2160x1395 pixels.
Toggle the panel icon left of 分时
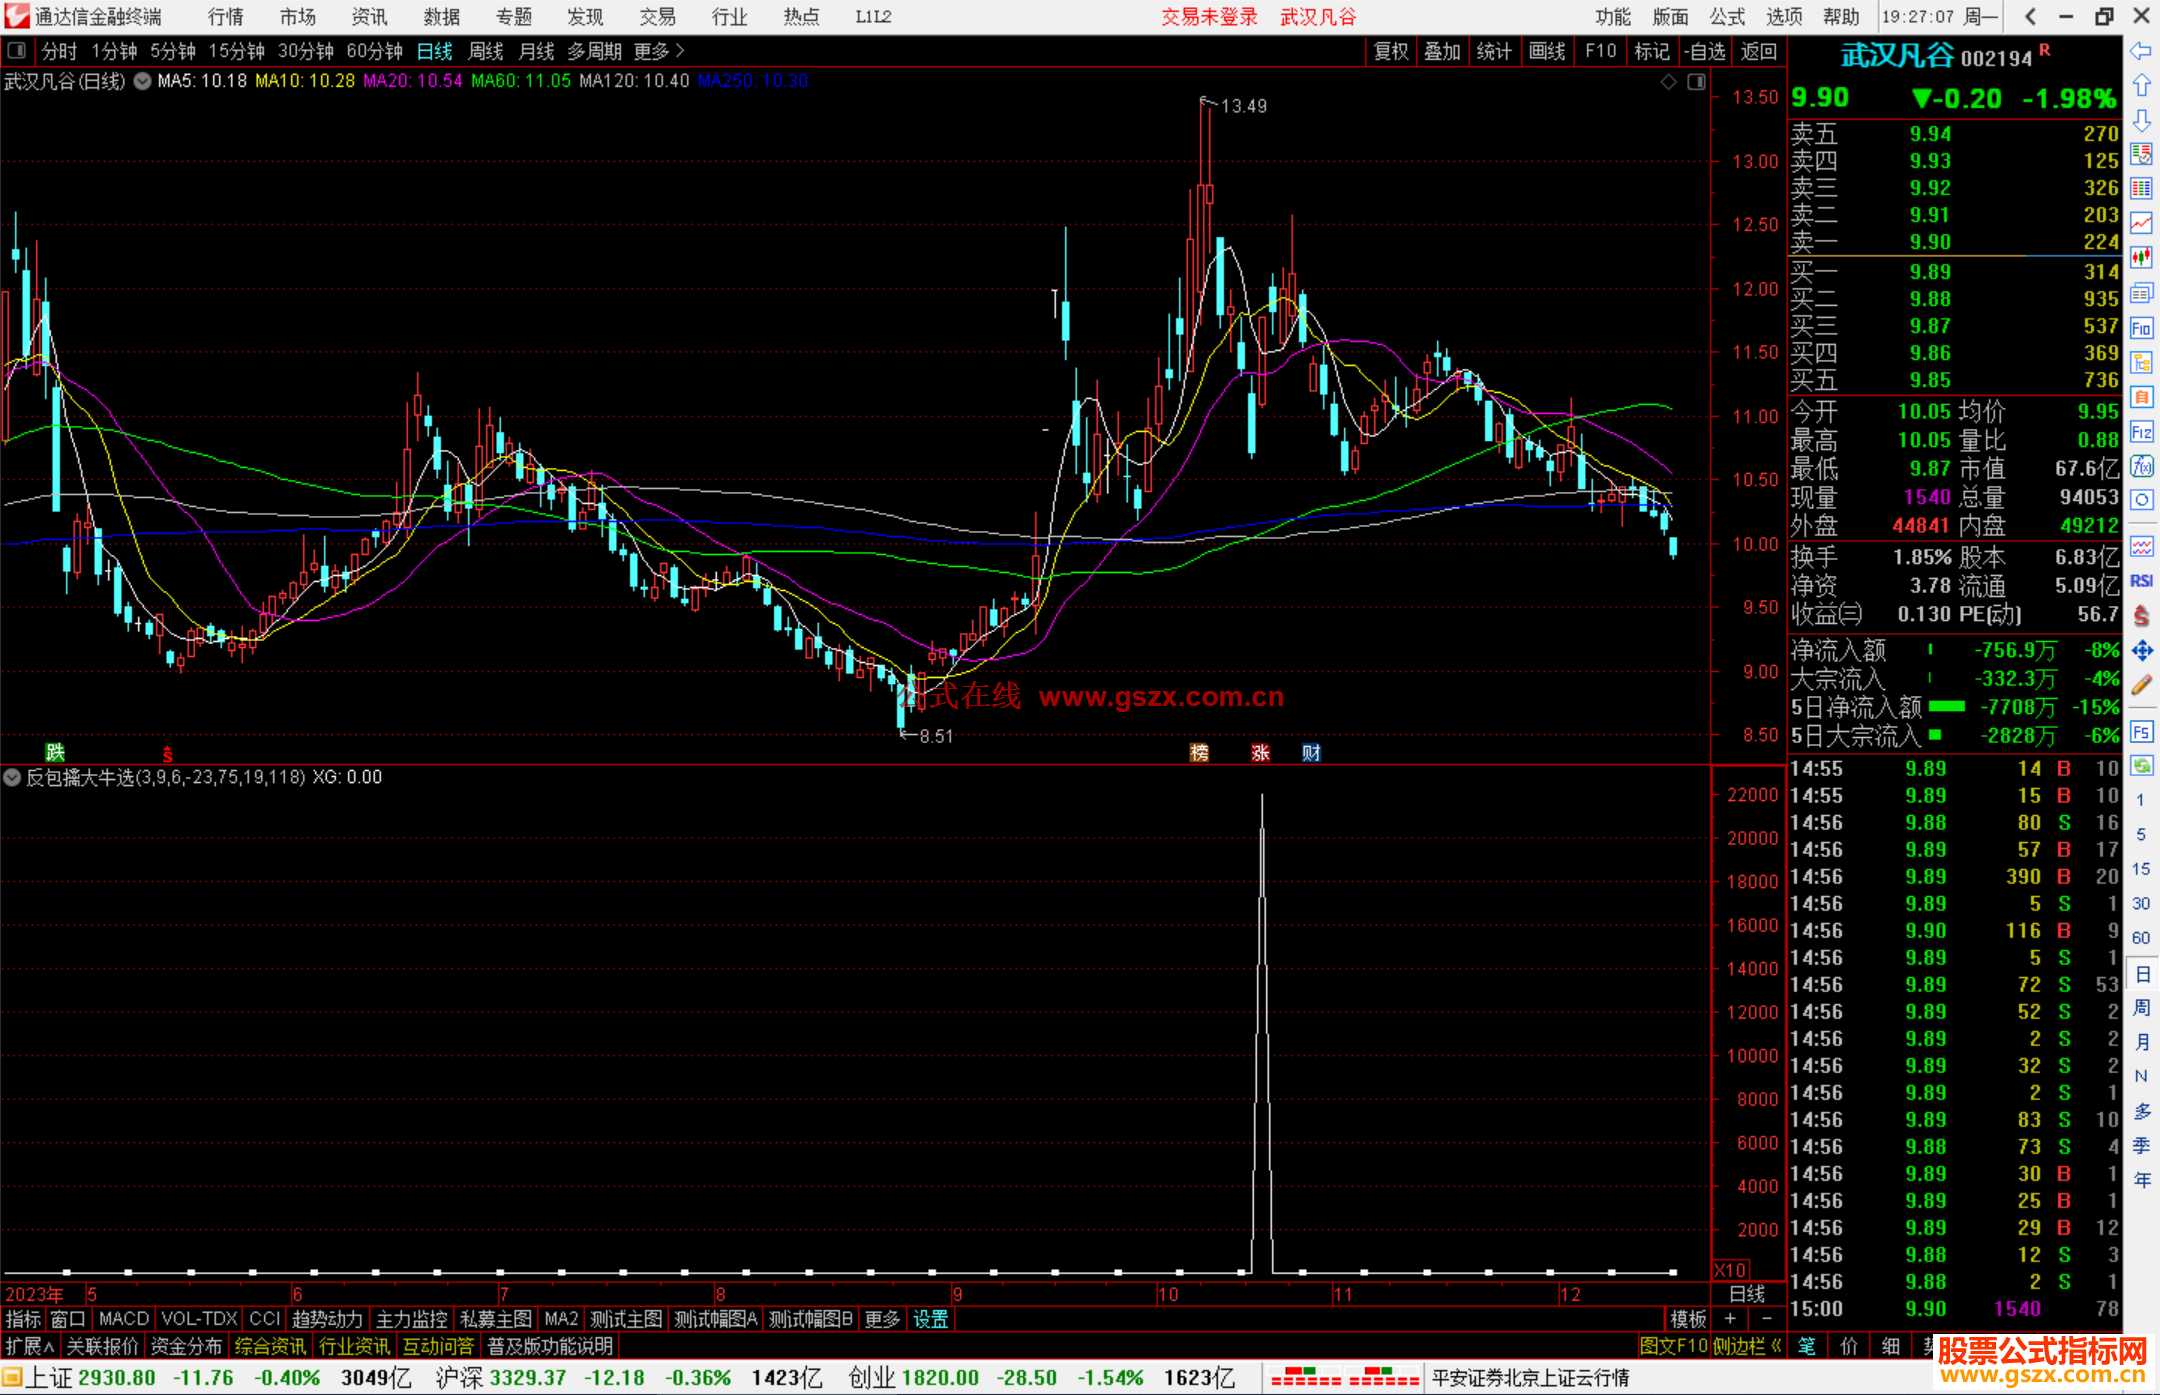[17, 50]
